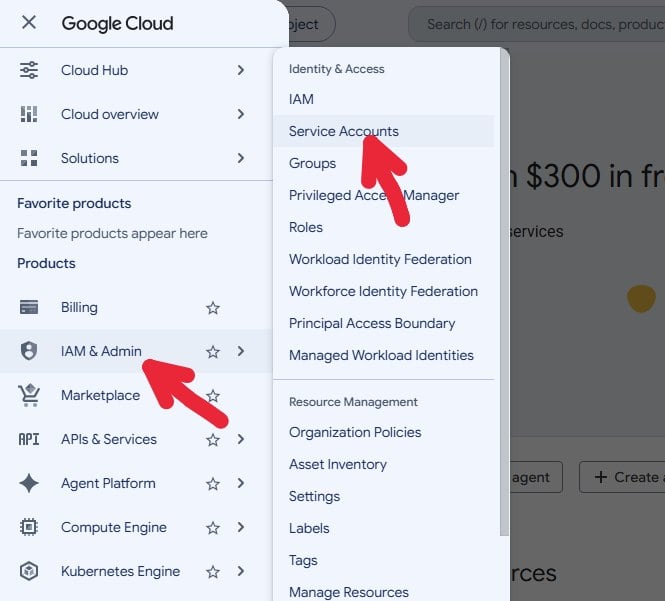Image resolution: width=665 pixels, height=601 pixels.
Task: Expand the APIs & Services submenu chevron
Action: click(x=241, y=439)
